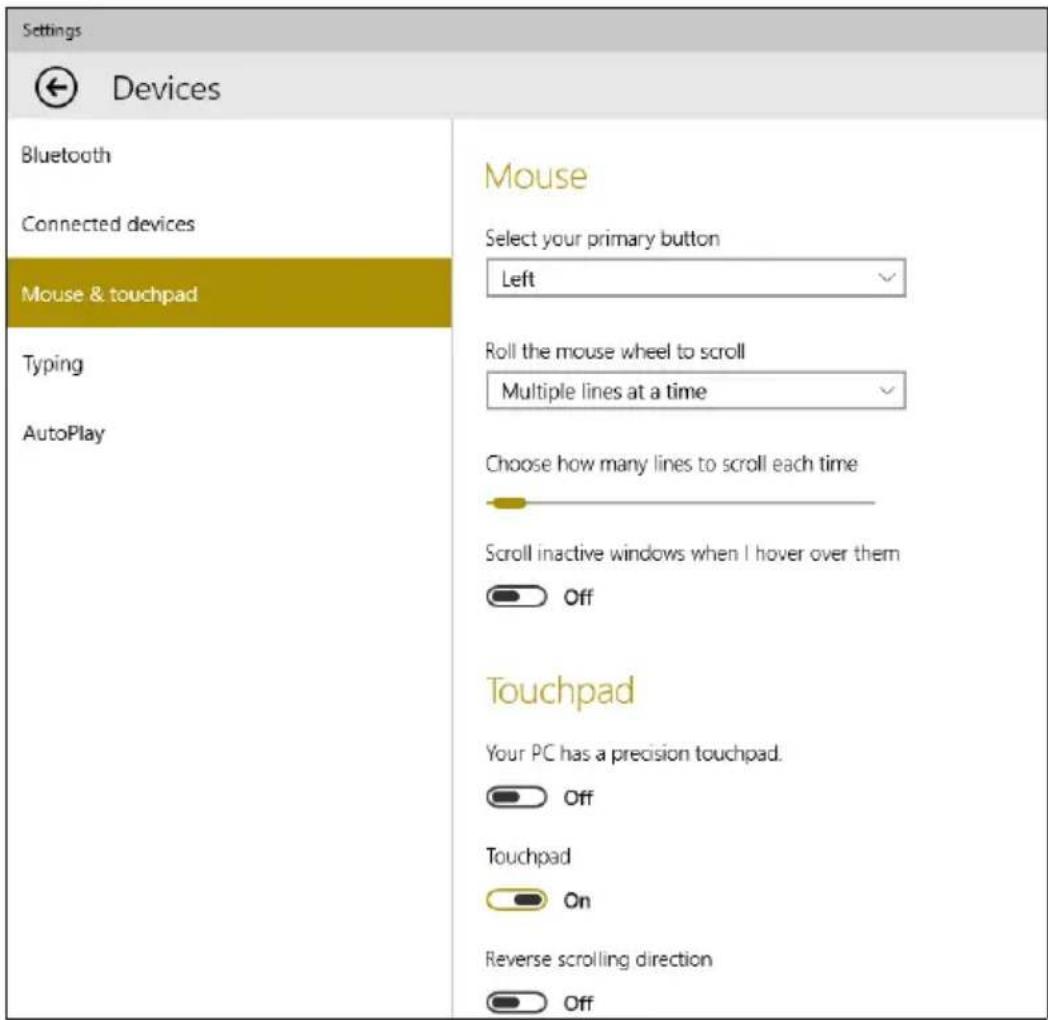The height and width of the screenshot is (1020, 1048).
Task: Open AutoPlay settings
Action: tap(63, 433)
